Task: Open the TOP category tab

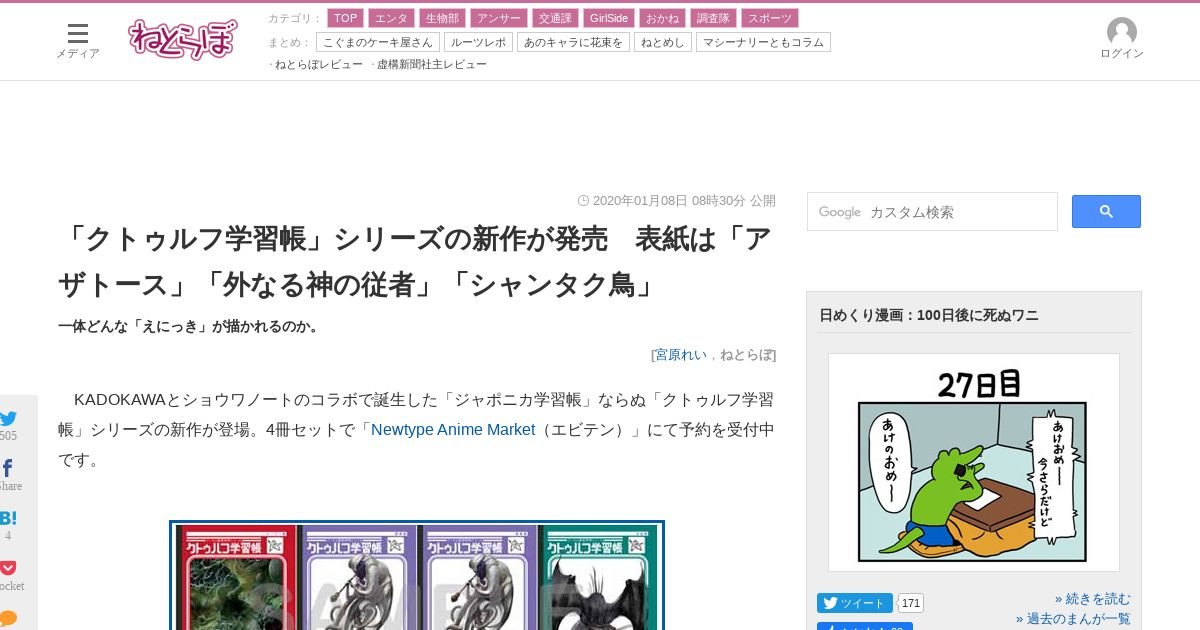Action: tap(345, 18)
